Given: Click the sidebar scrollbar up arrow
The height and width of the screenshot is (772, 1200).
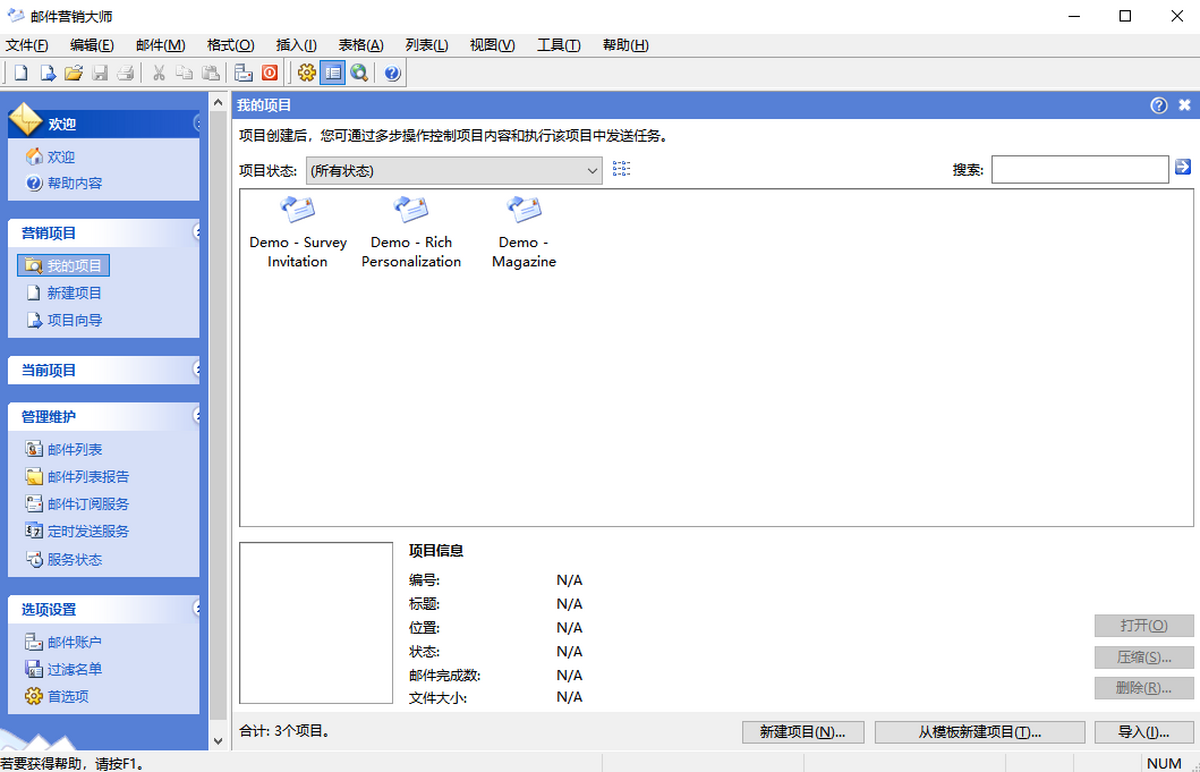Looking at the screenshot, I should coord(219,100).
